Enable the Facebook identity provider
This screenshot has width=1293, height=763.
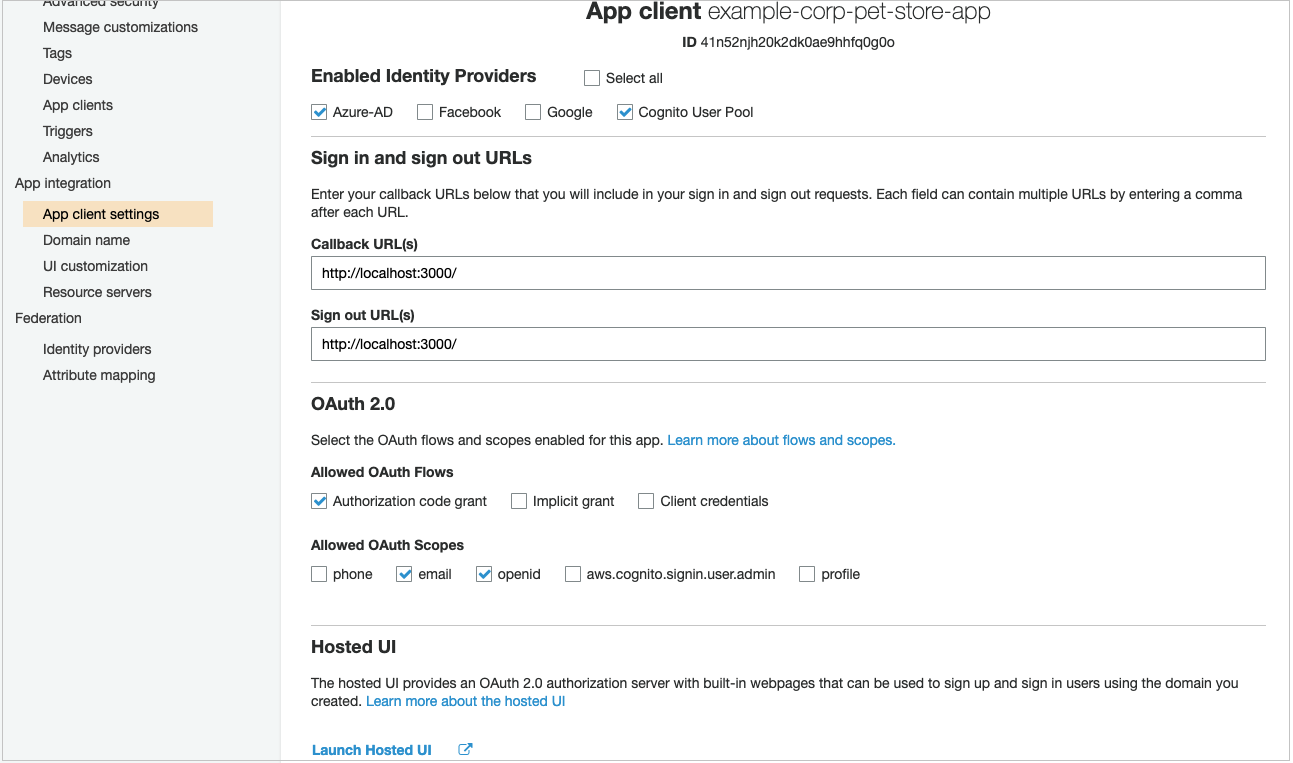pyautogui.click(x=423, y=111)
